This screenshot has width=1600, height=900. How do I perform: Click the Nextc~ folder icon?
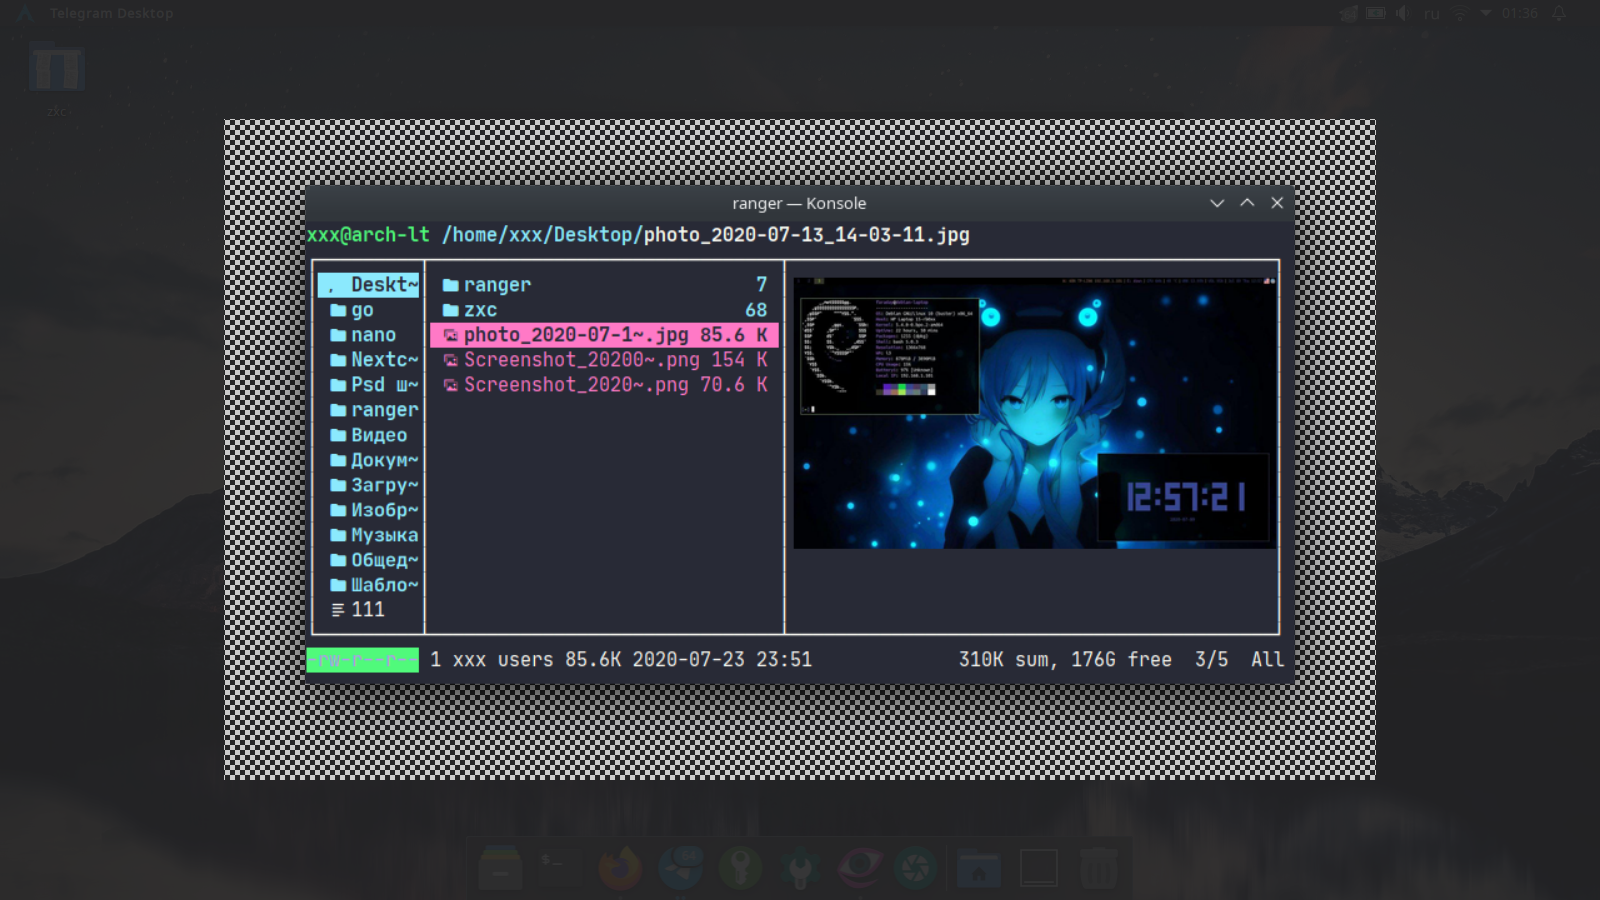pyautogui.click(x=338, y=361)
